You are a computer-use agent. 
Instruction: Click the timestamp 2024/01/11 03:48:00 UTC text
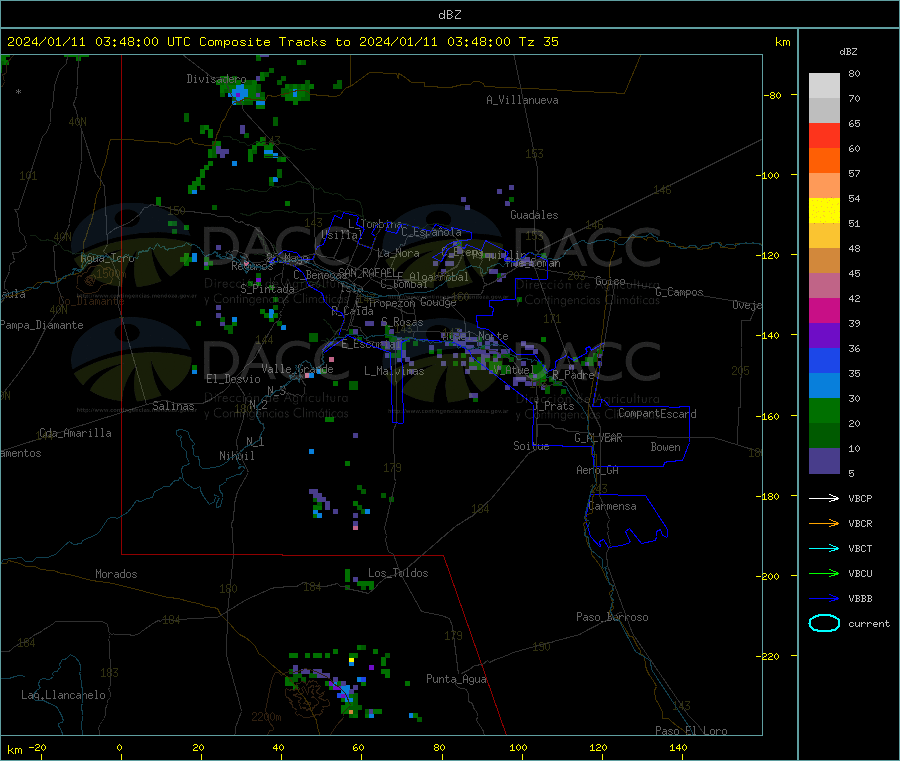(98, 42)
